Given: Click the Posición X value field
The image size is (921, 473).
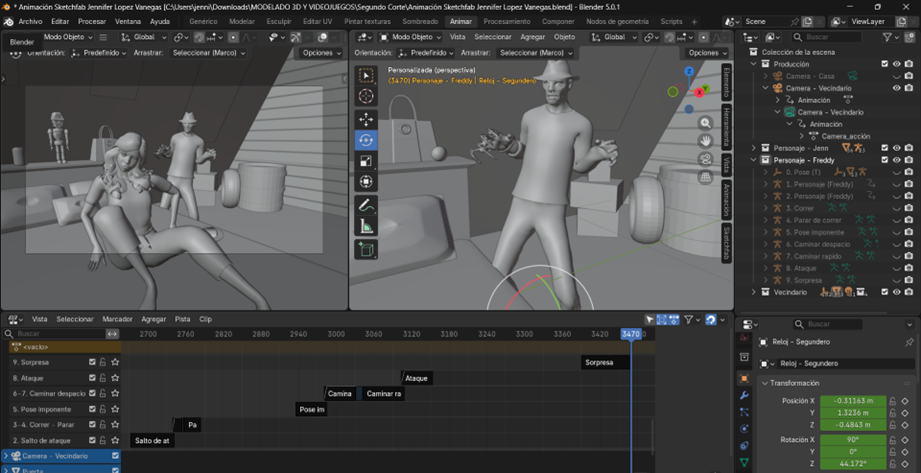Looking at the screenshot, I should coord(853,401).
